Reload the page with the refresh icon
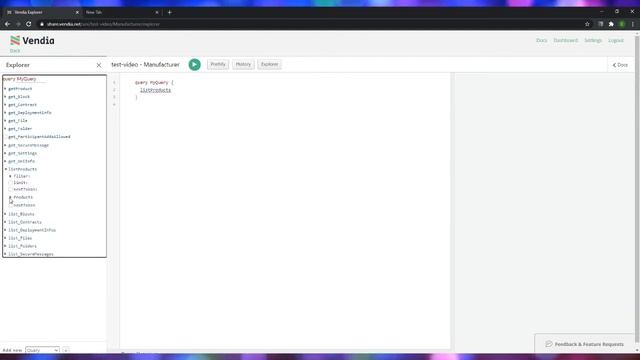The image size is (640, 360). pyautogui.click(x=29, y=24)
